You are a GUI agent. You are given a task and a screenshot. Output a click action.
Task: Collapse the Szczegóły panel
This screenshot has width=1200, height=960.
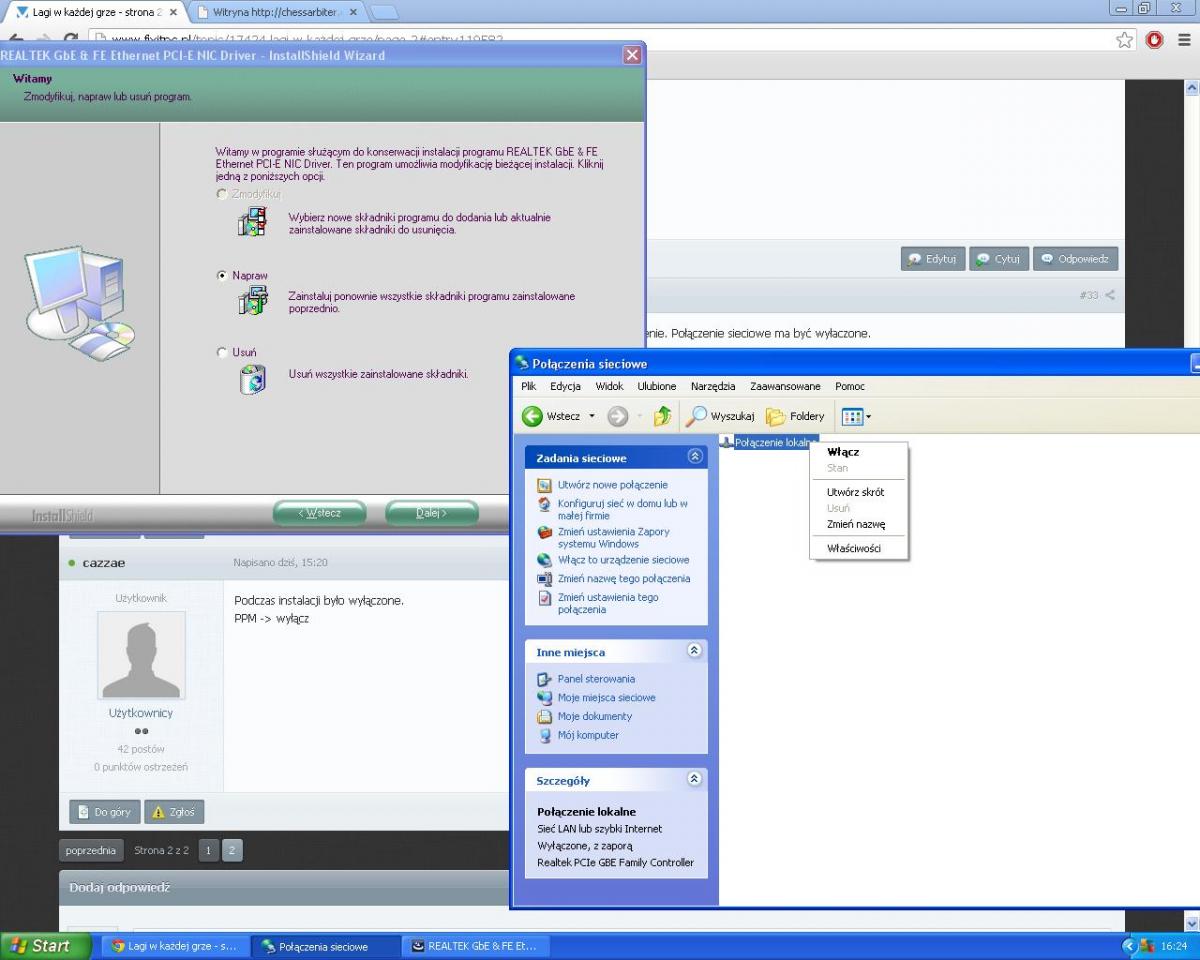tap(695, 779)
